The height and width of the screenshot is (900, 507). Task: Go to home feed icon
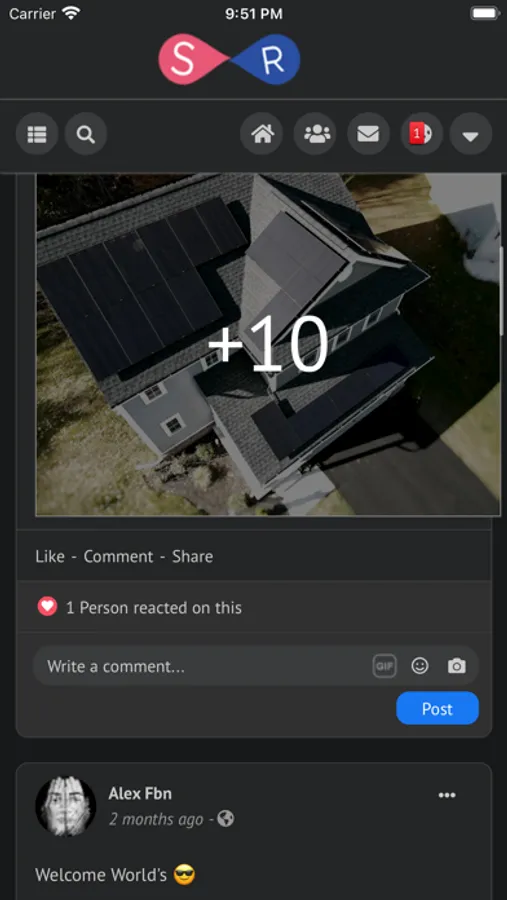click(261, 134)
